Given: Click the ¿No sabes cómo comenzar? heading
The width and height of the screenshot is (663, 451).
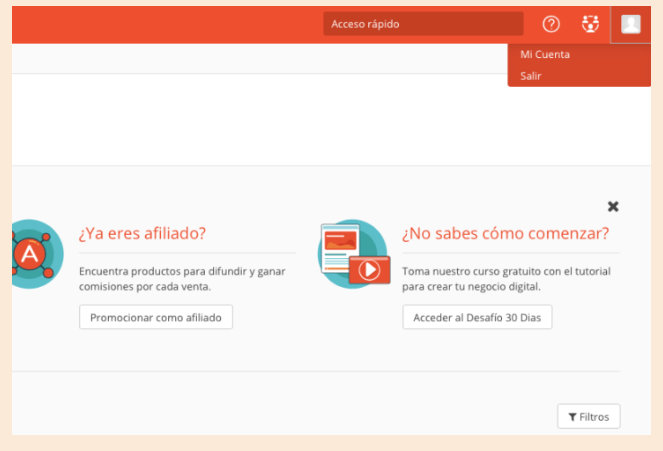Looking at the screenshot, I should coord(505,233).
